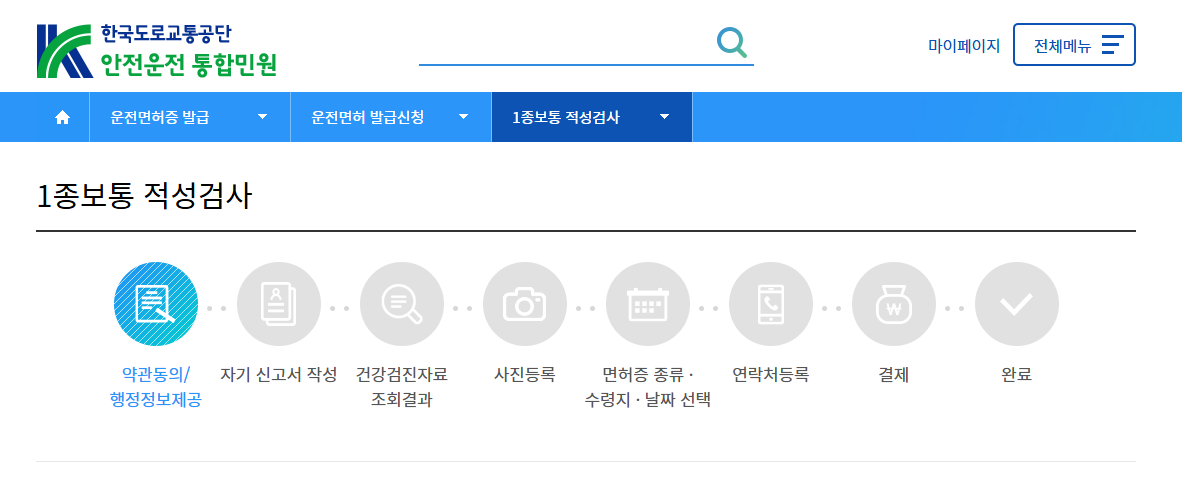Image resolution: width=1182 pixels, height=482 pixels.
Task: Click the magnifier search icon
Action: pyautogui.click(x=731, y=42)
